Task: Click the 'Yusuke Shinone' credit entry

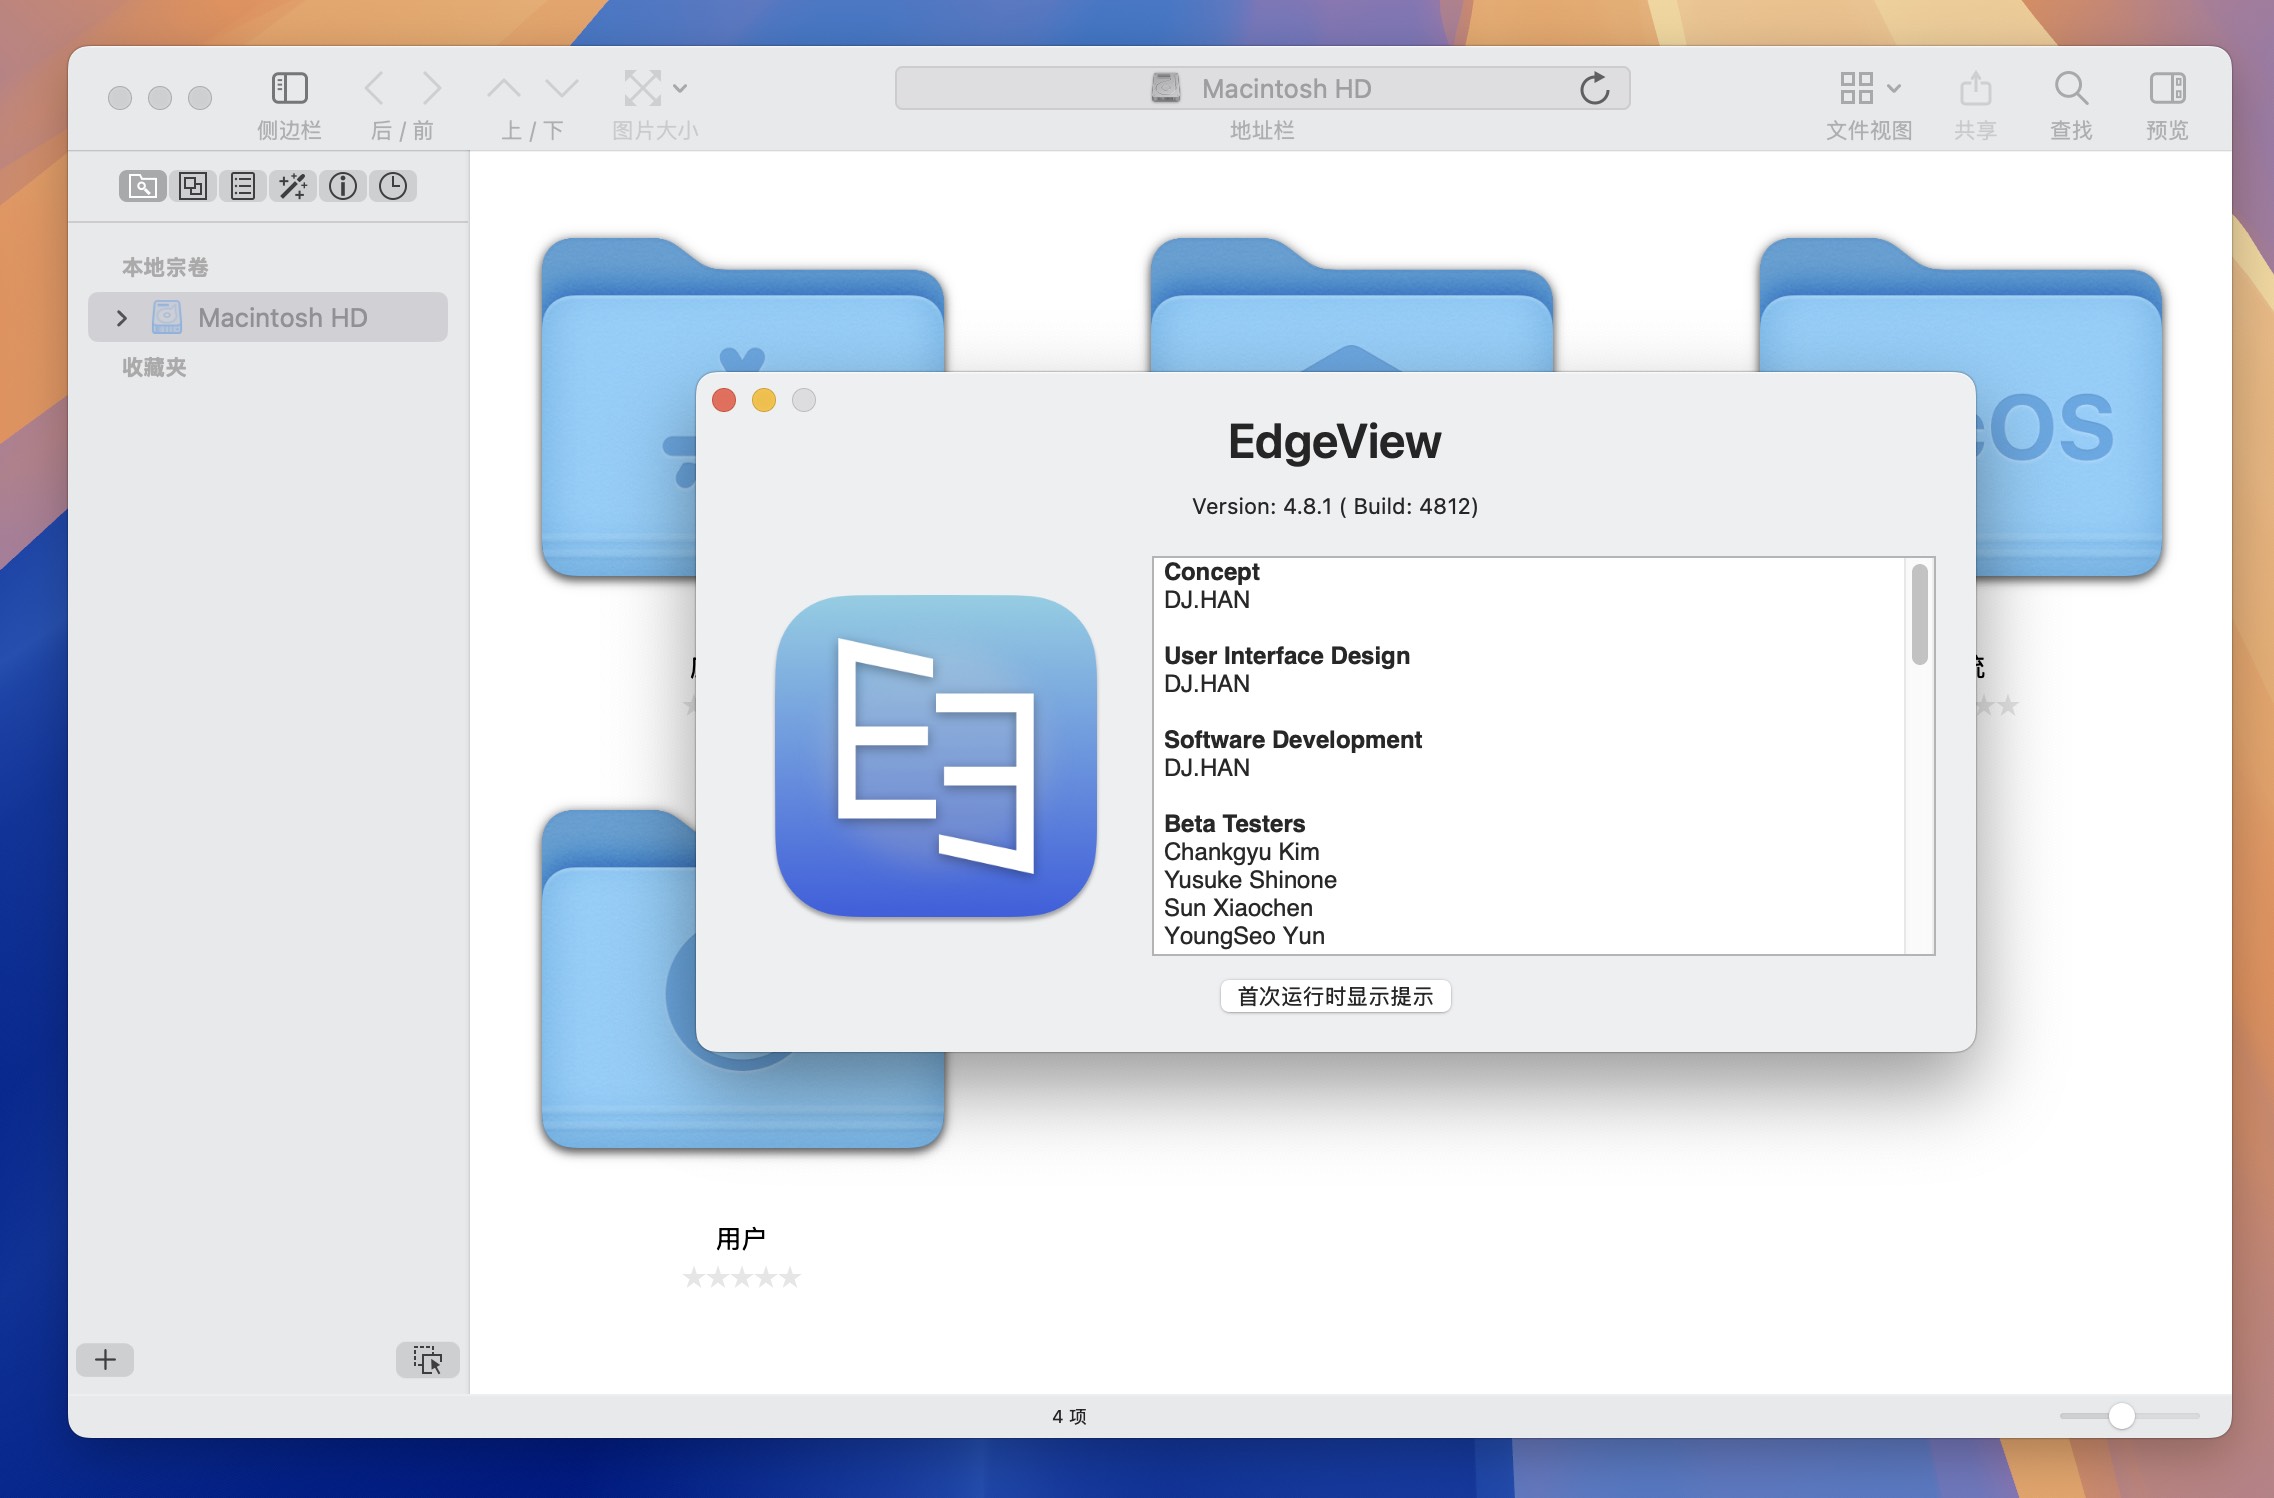Action: pyautogui.click(x=1250, y=880)
